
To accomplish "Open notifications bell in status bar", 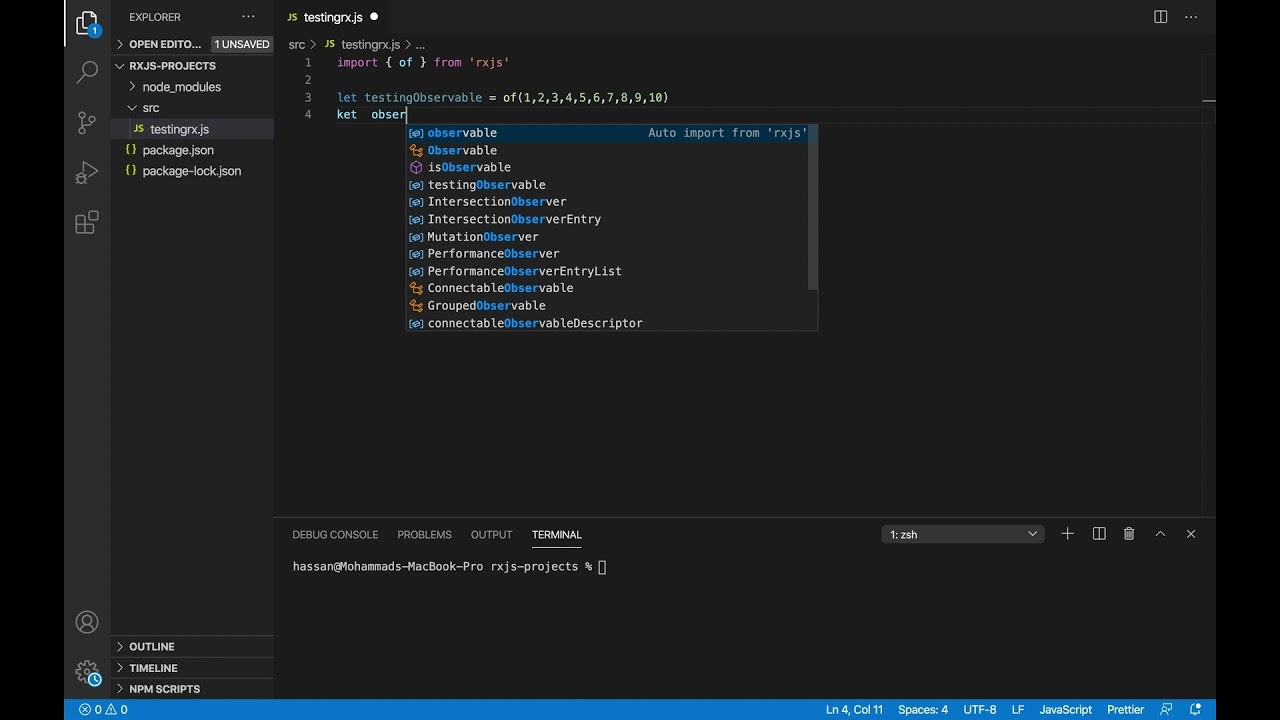I will (x=1195, y=710).
